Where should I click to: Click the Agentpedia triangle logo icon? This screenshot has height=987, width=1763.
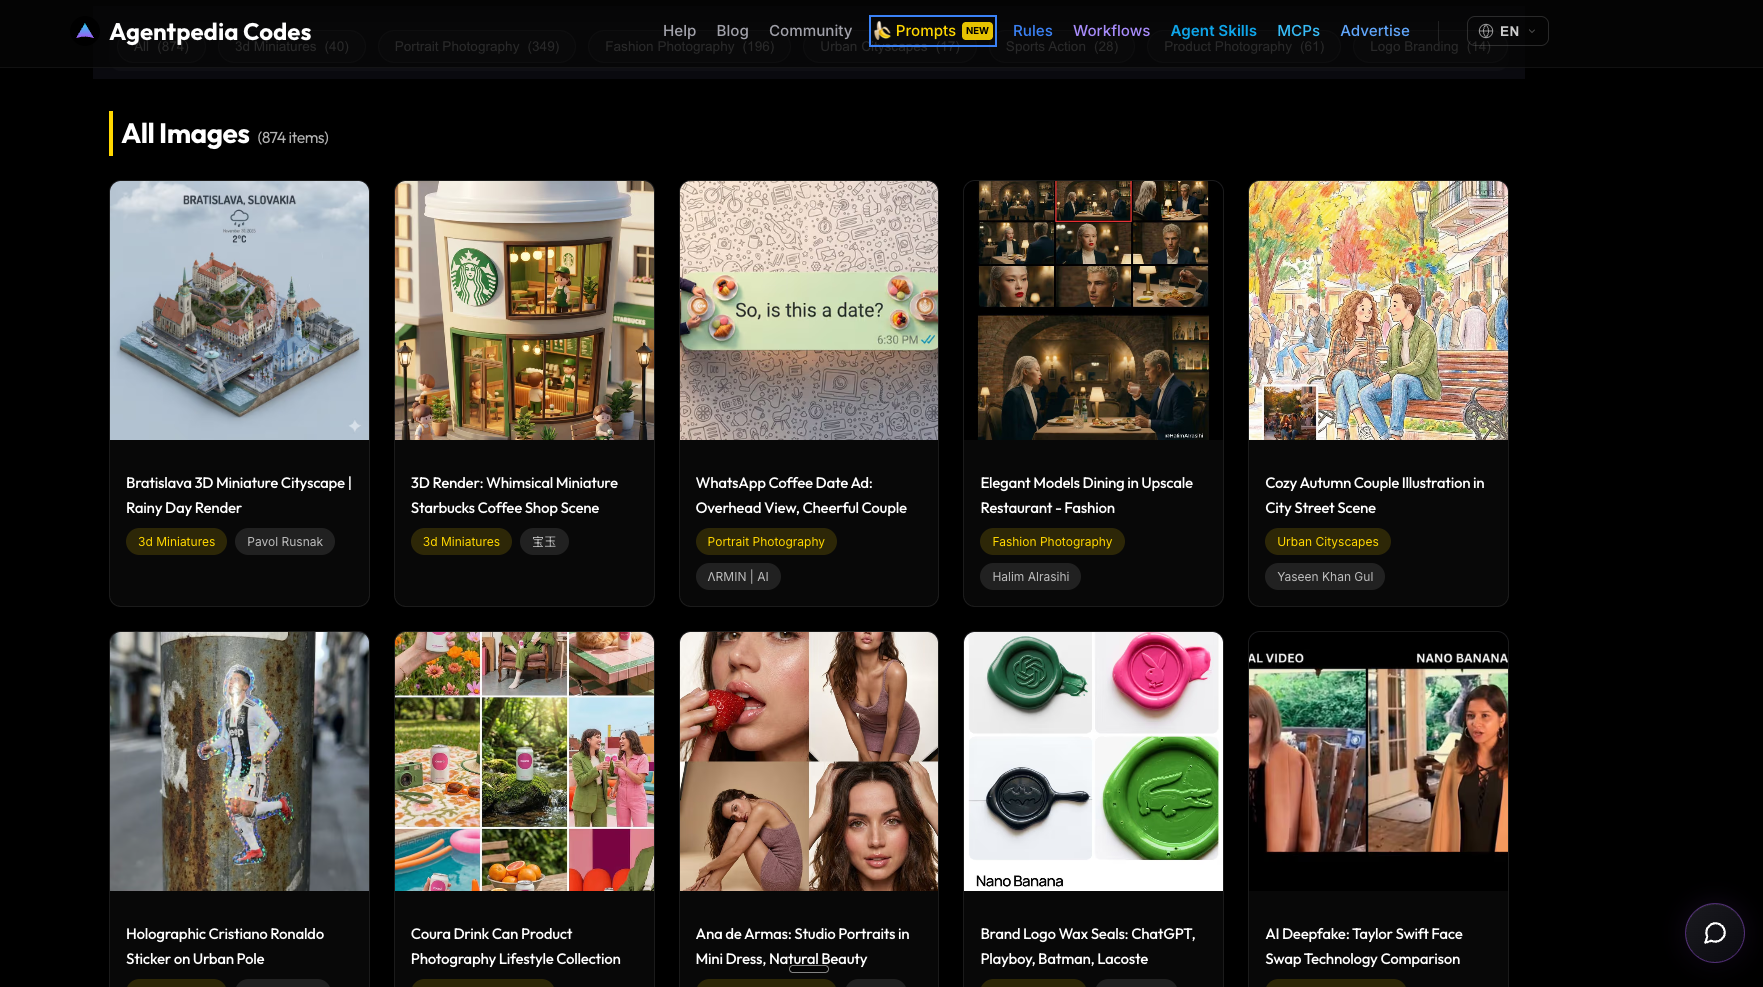tap(85, 31)
